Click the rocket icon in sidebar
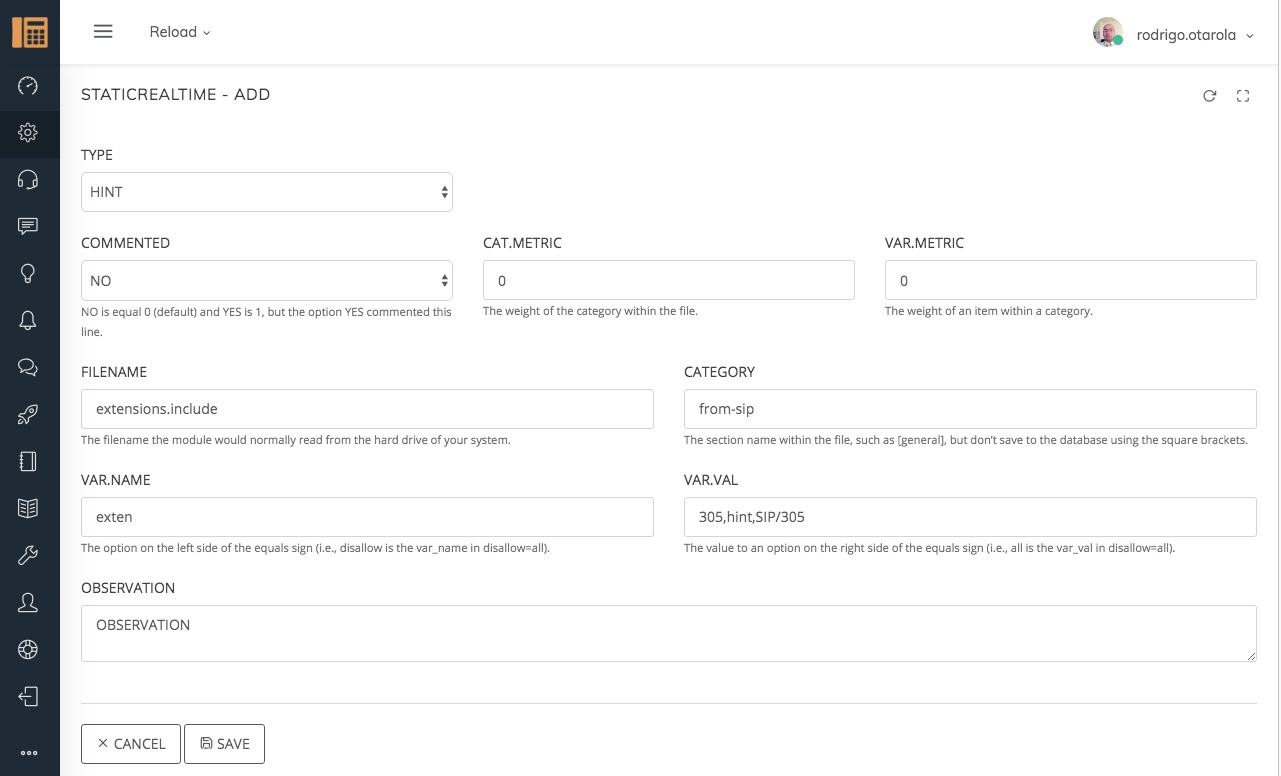Image resolution: width=1281 pixels, height=776 pixels. (28, 415)
